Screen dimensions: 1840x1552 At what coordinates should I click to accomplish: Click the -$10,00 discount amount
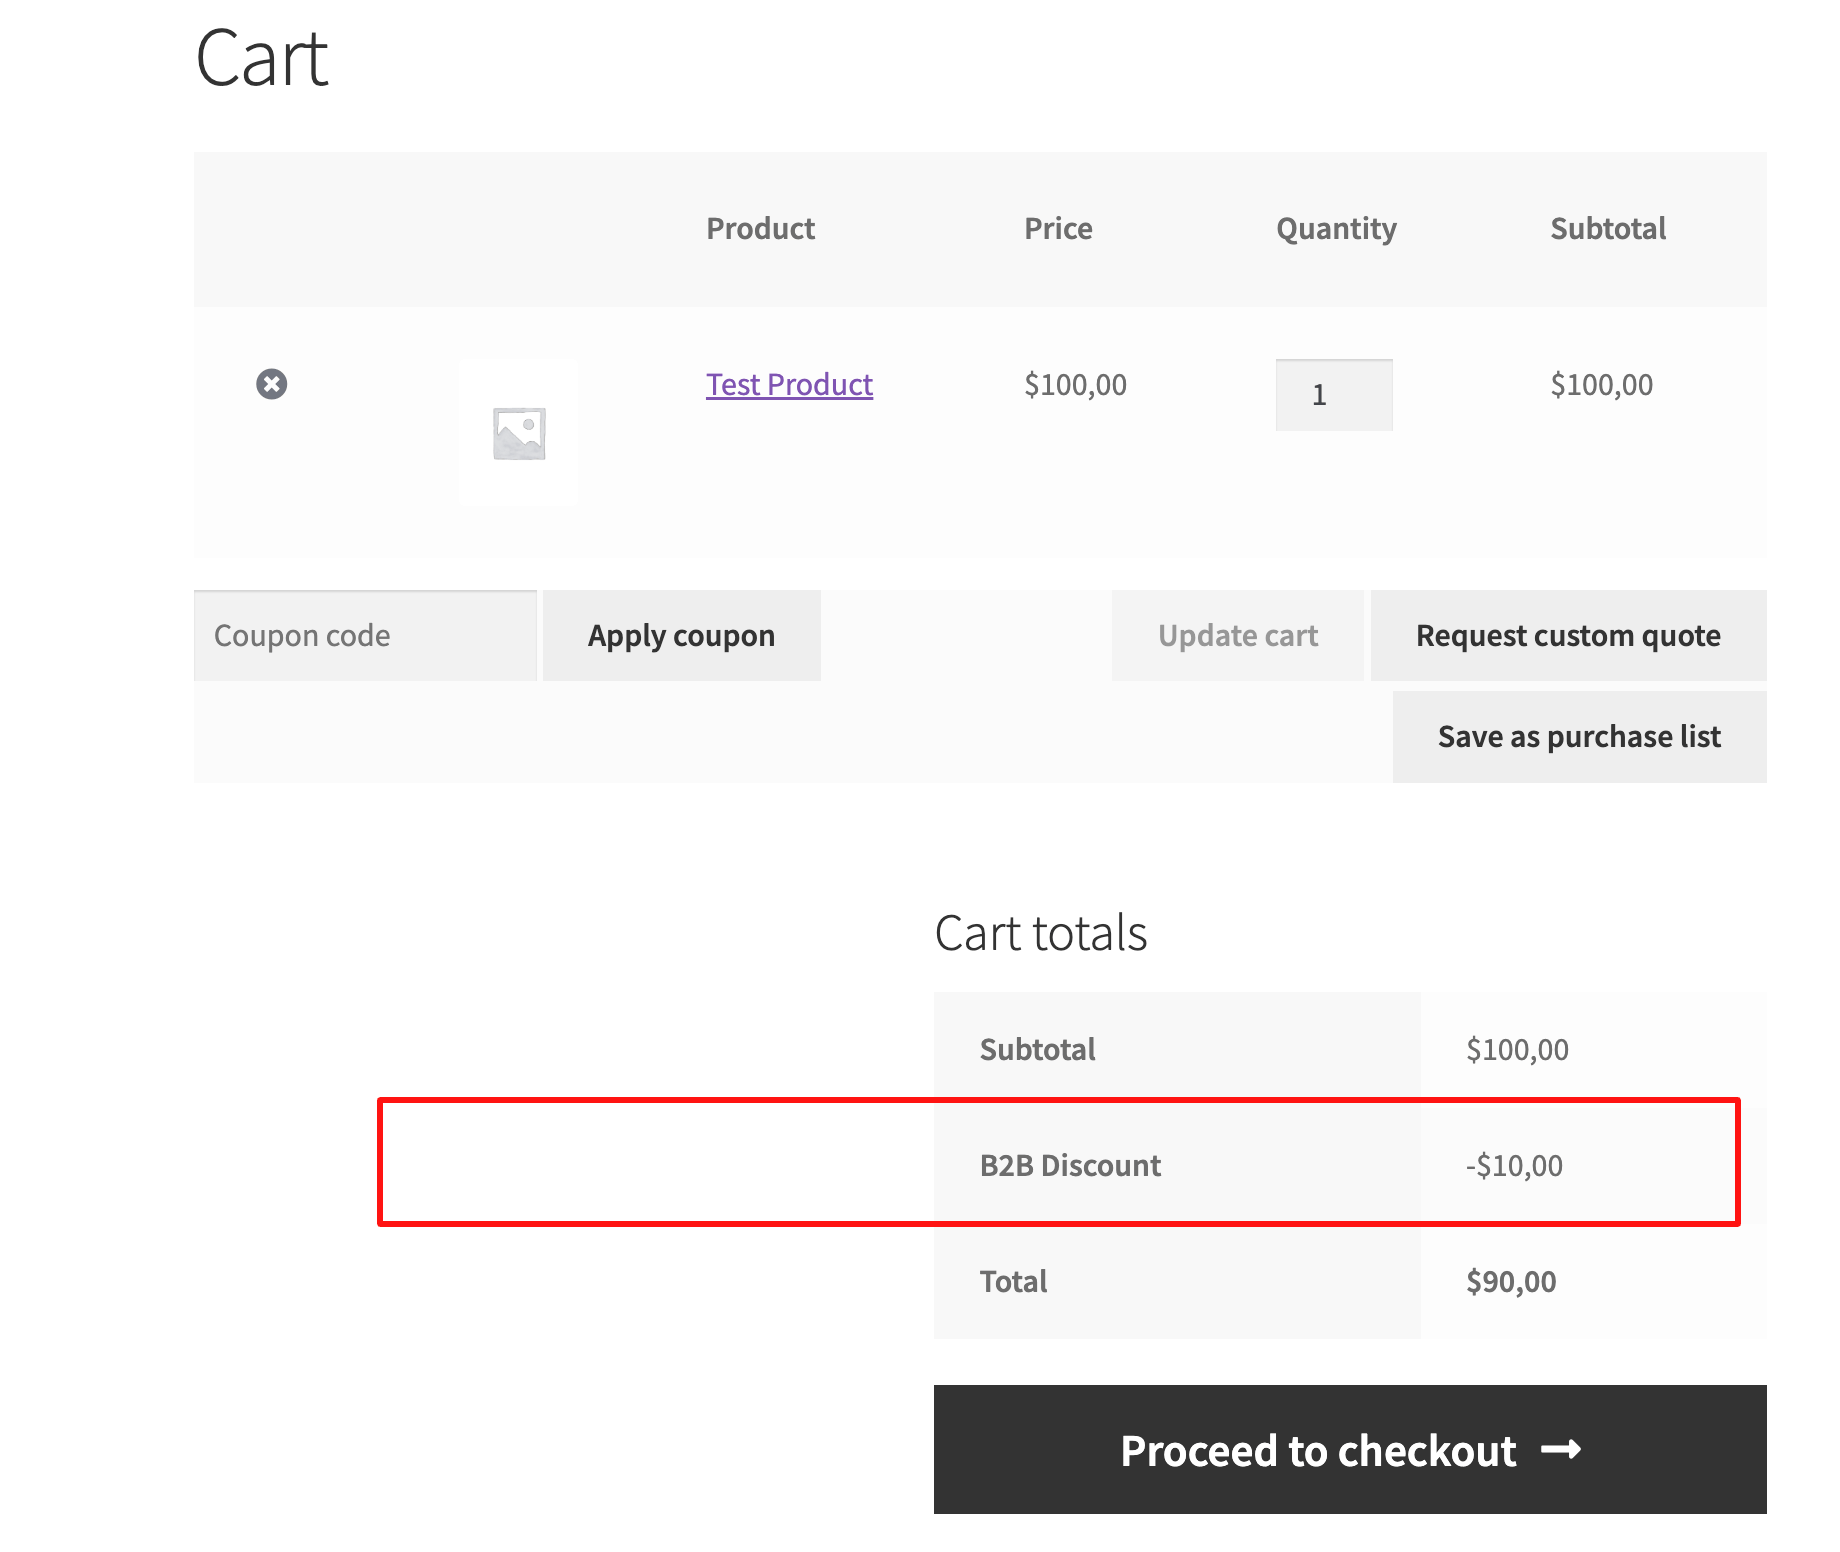(x=1514, y=1166)
